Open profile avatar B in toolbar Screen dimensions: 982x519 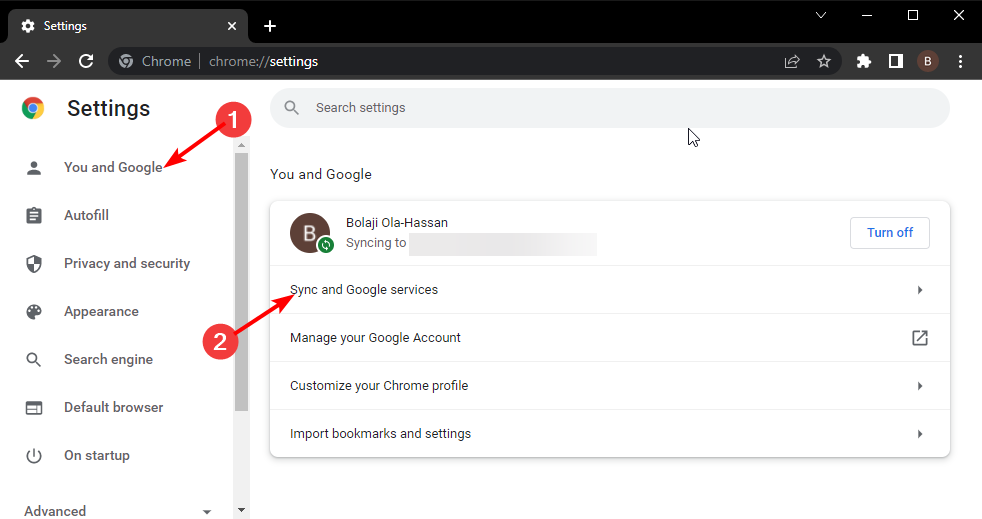pyautogui.click(x=928, y=61)
